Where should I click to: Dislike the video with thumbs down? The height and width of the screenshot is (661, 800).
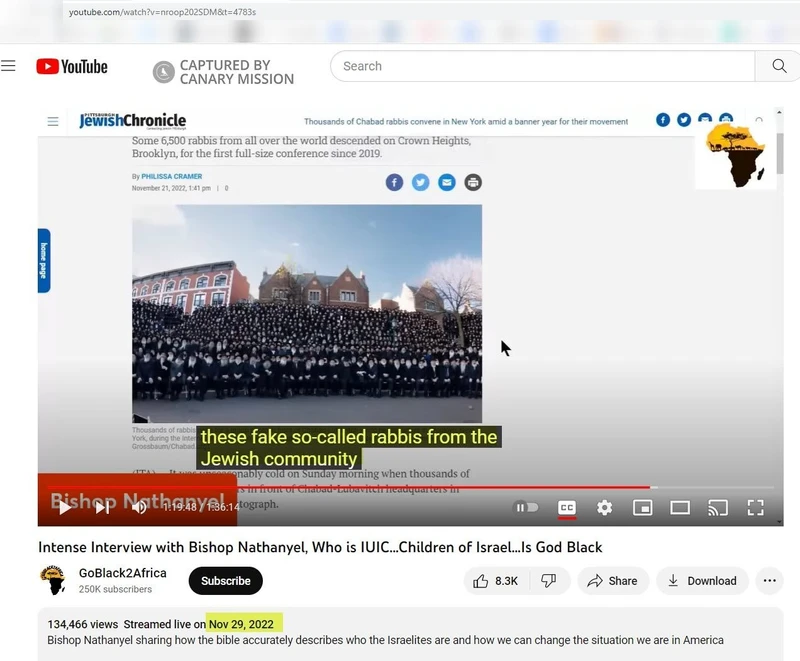550,580
